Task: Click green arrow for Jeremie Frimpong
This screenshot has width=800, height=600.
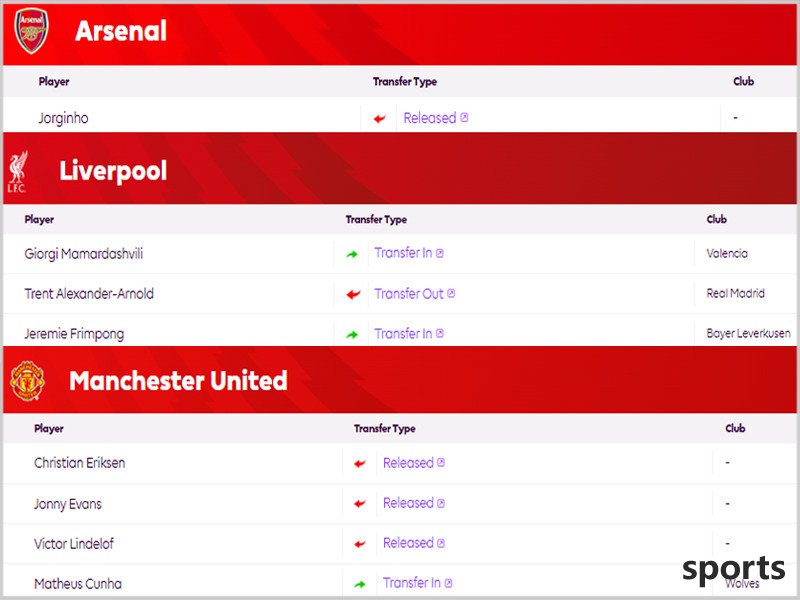Action: [x=352, y=335]
